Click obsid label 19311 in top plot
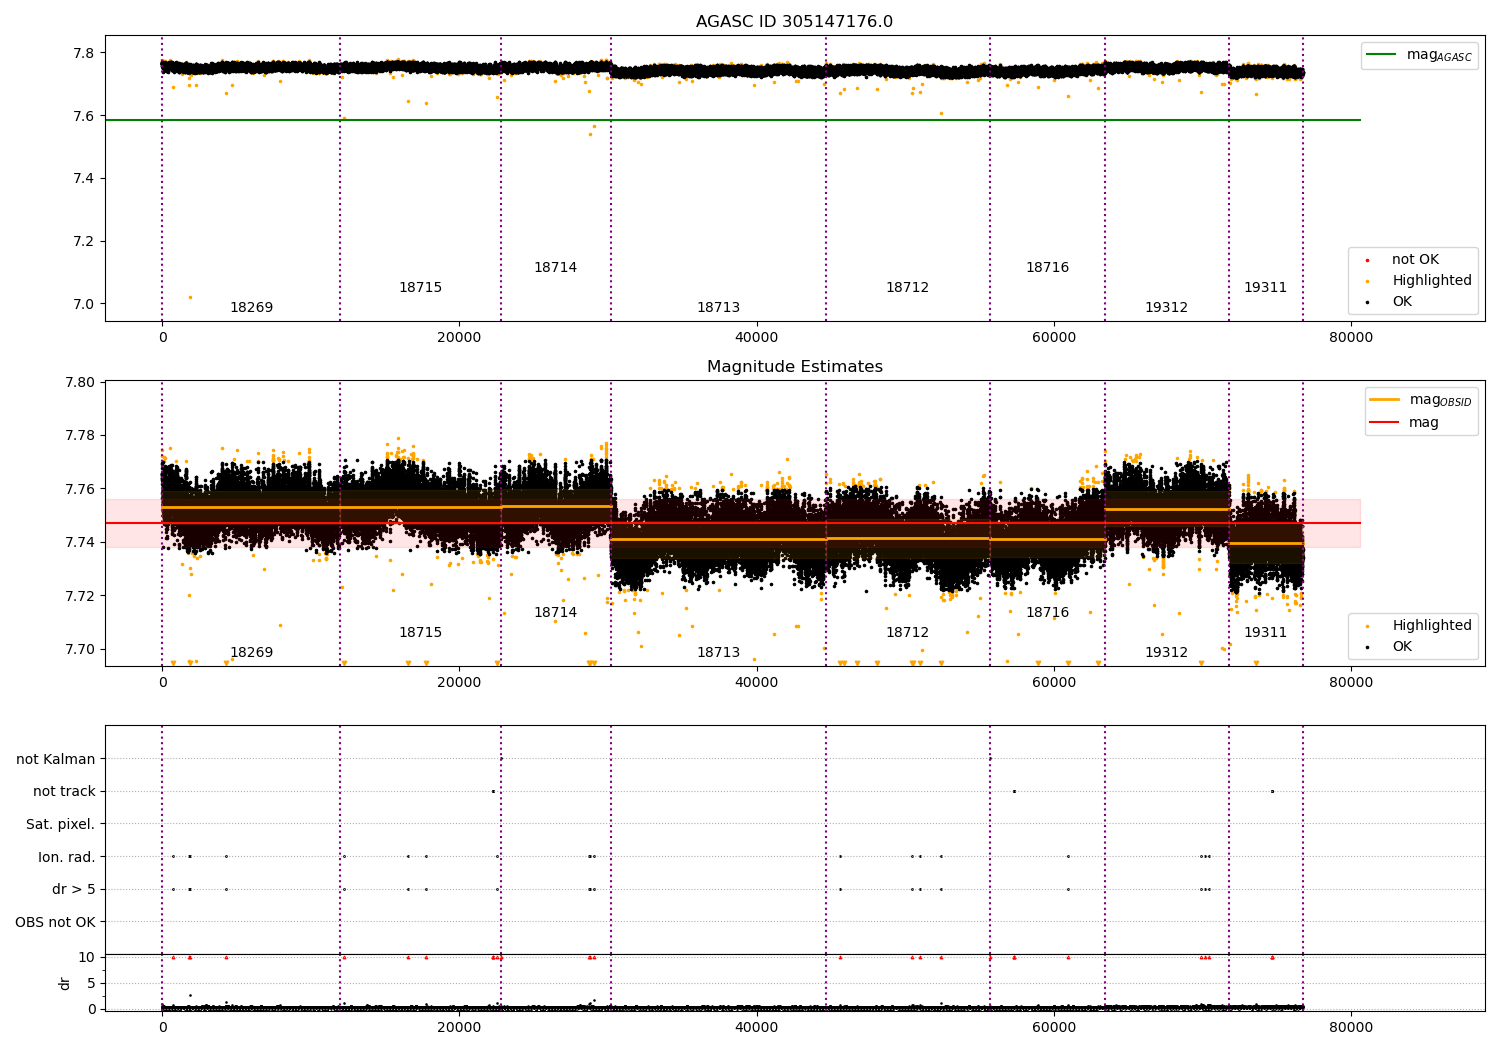The height and width of the screenshot is (1050, 1500). [x=1265, y=288]
